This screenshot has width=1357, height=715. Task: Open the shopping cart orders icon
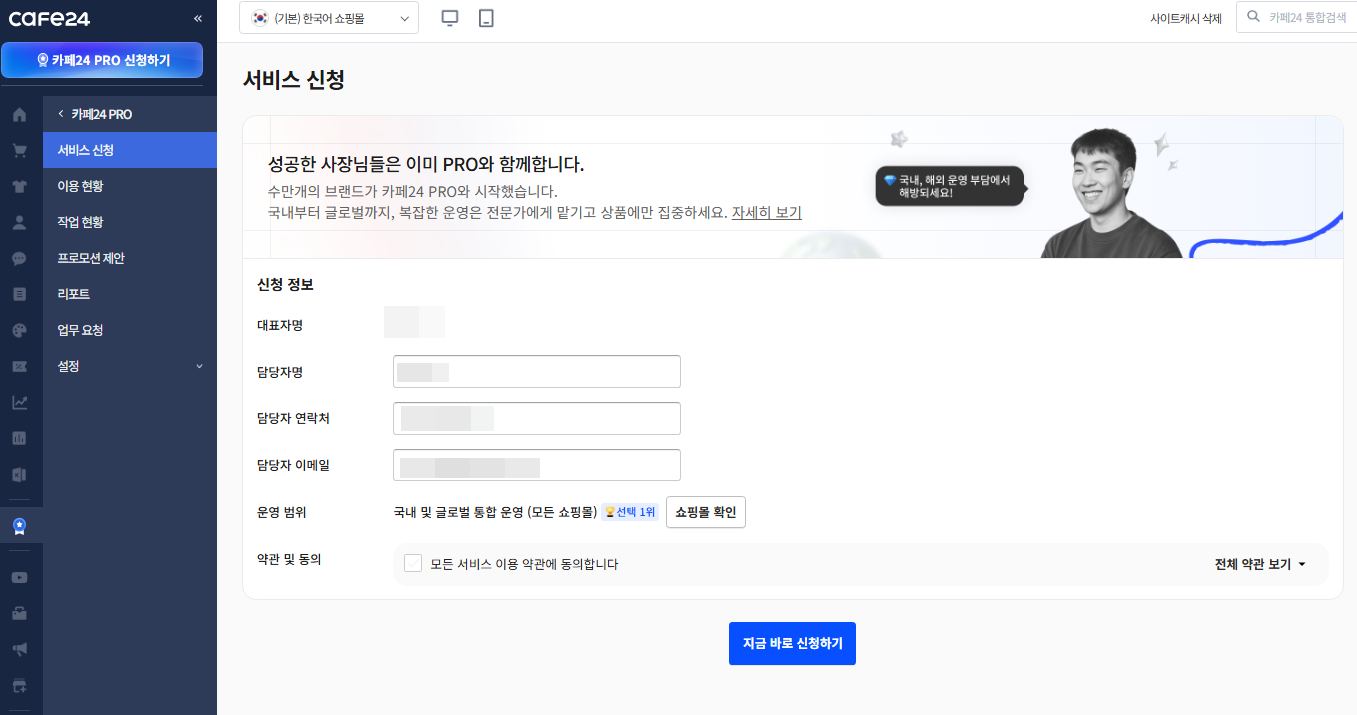pos(19,151)
